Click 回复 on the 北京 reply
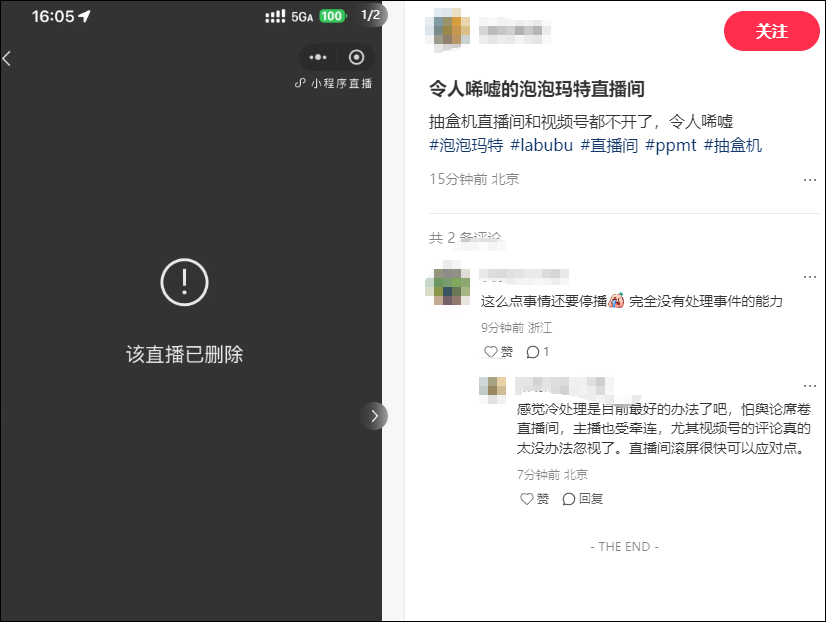 pyautogui.click(x=583, y=499)
